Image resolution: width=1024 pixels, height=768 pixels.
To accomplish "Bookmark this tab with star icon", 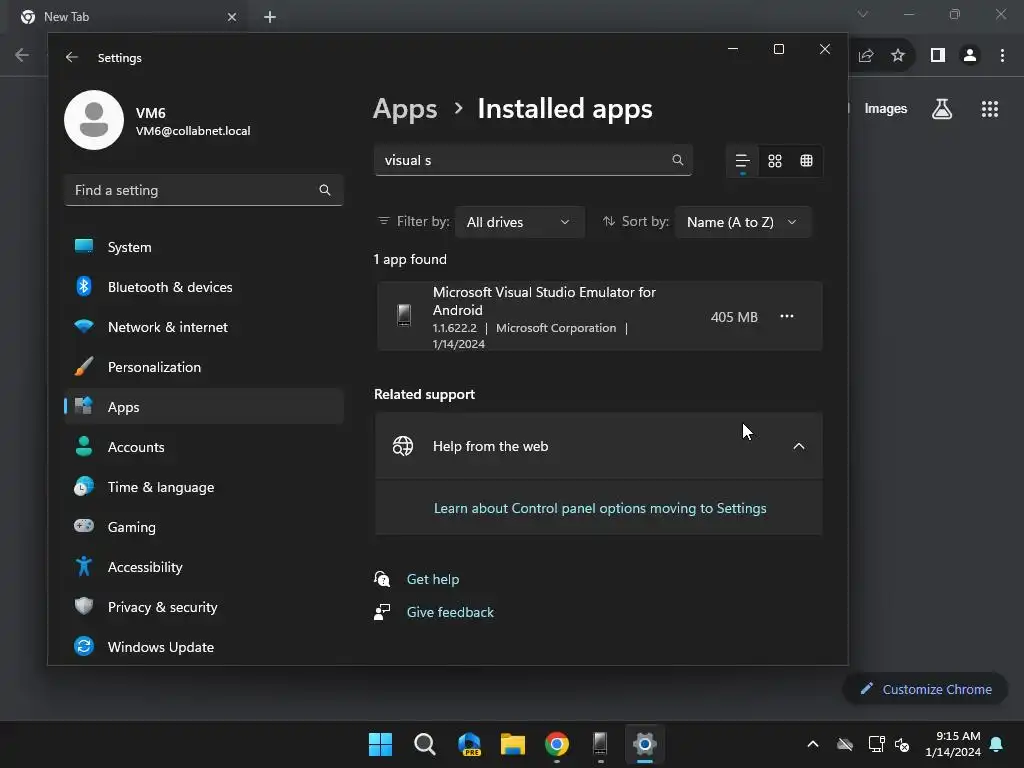I will (x=898, y=56).
